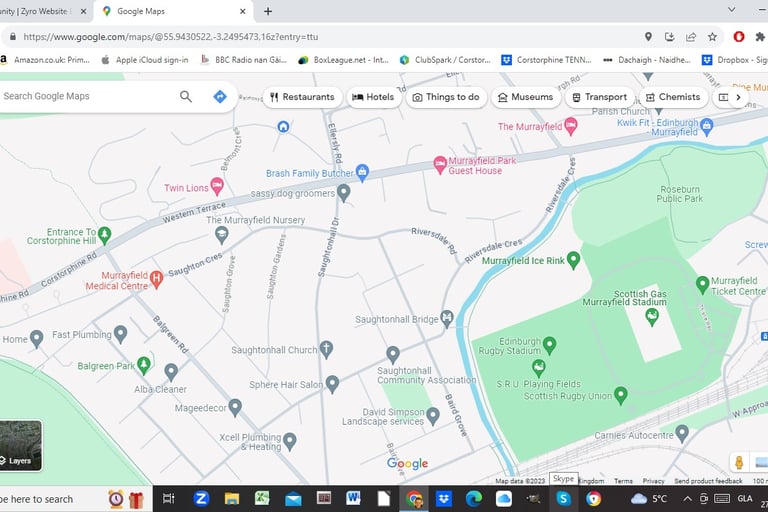Bookmark this page with the star icon

(x=712, y=37)
